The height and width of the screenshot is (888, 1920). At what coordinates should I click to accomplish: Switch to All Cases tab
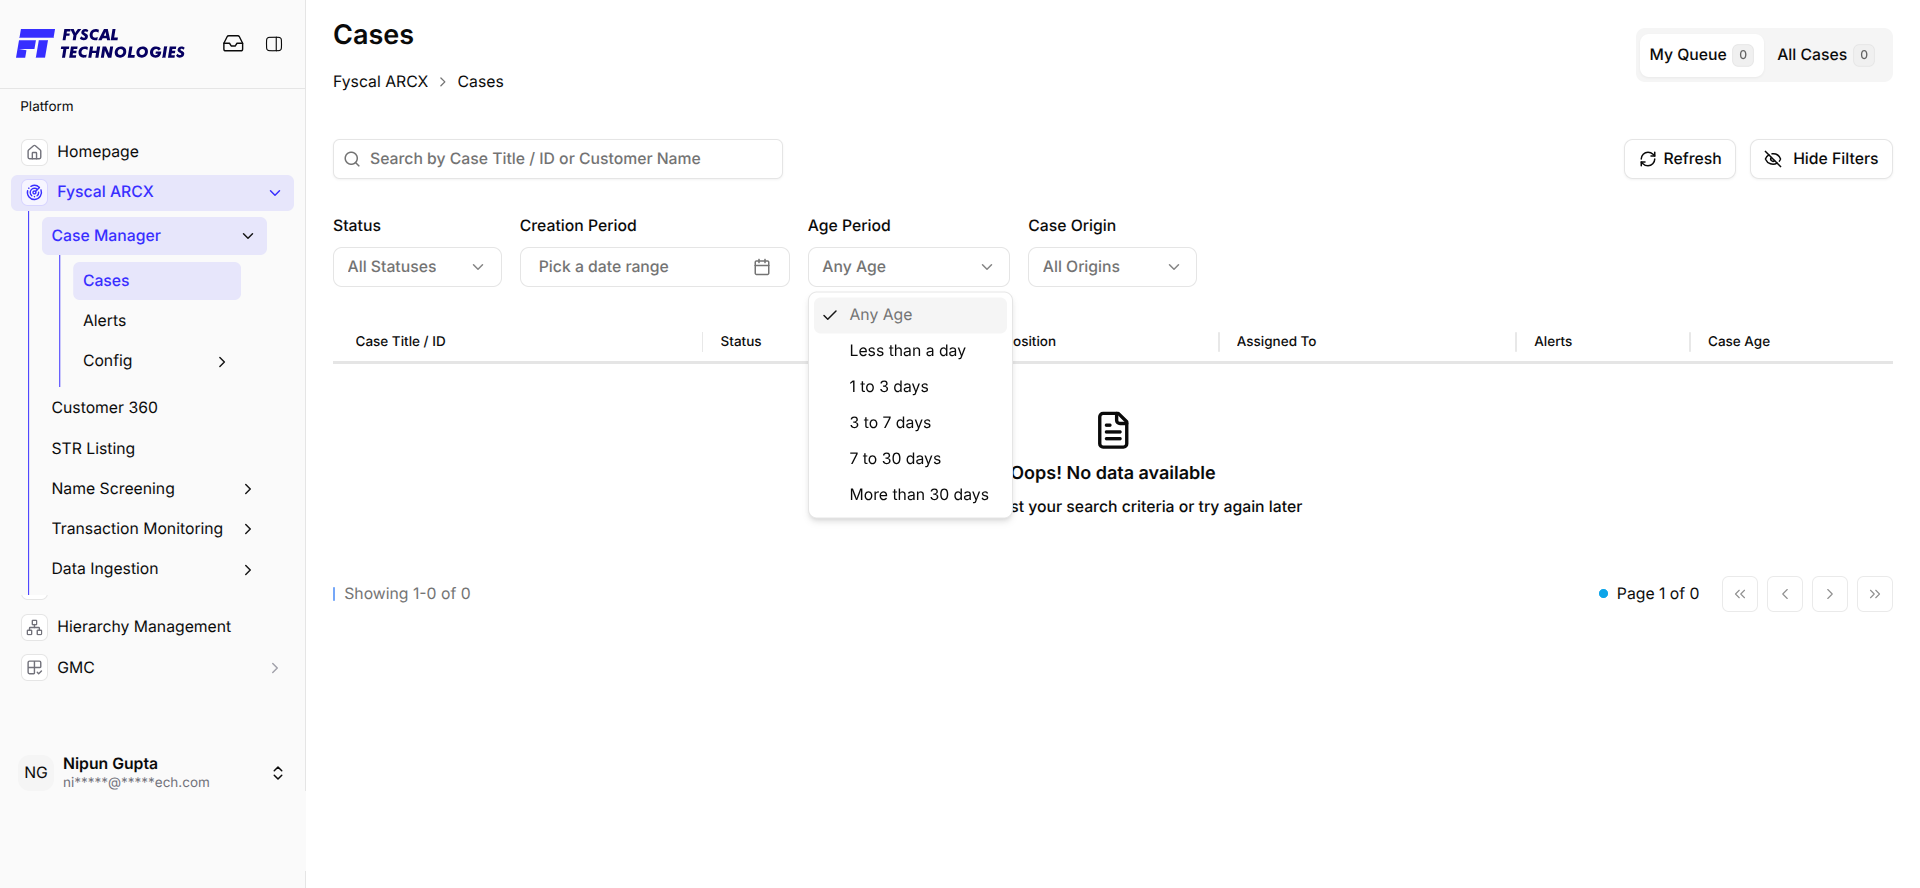pos(1825,55)
